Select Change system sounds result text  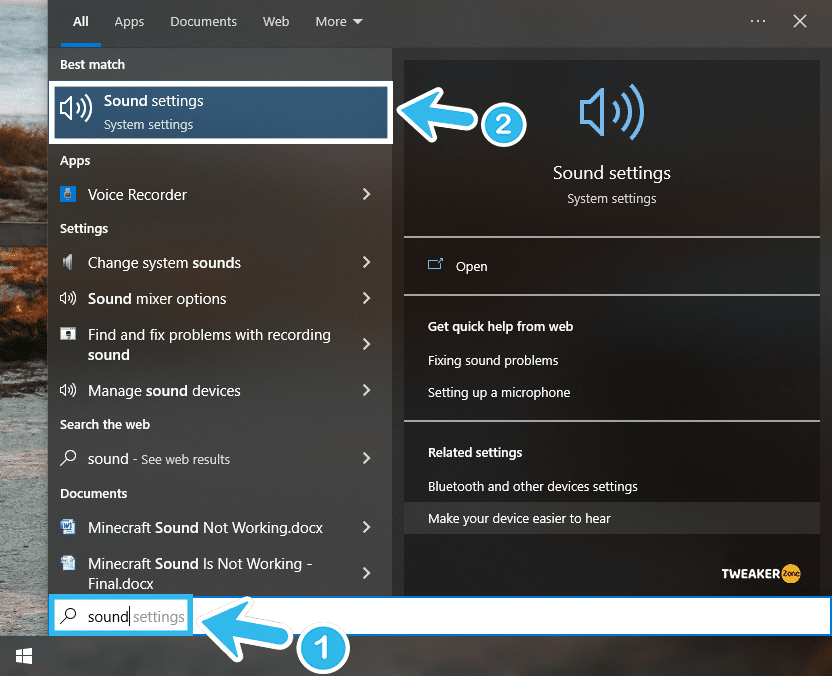[164, 263]
